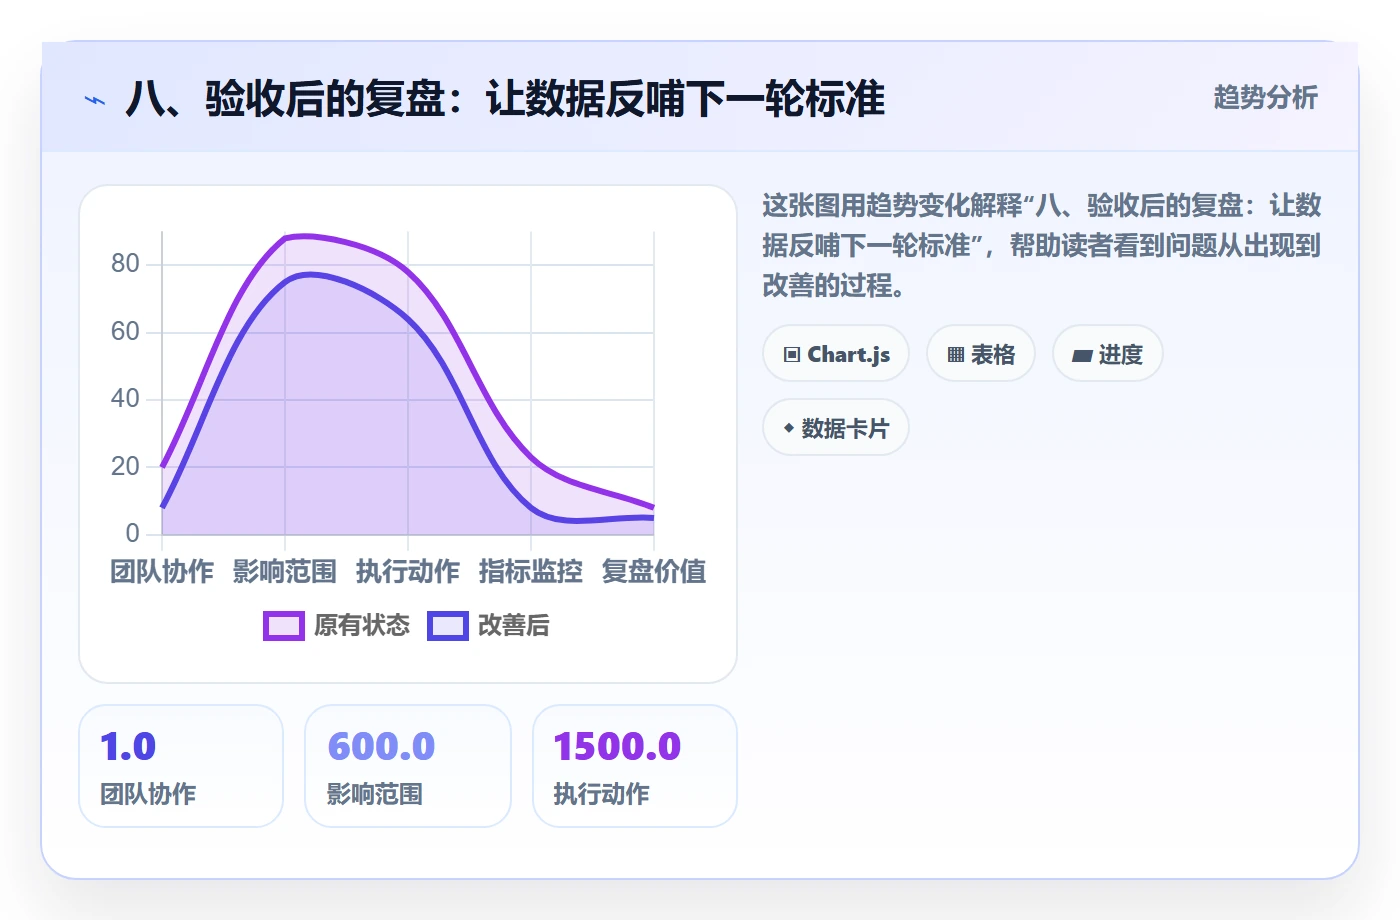
Task: Click the description paragraph starting 这张图用趋势变化
Action: pyautogui.click(x=1042, y=246)
